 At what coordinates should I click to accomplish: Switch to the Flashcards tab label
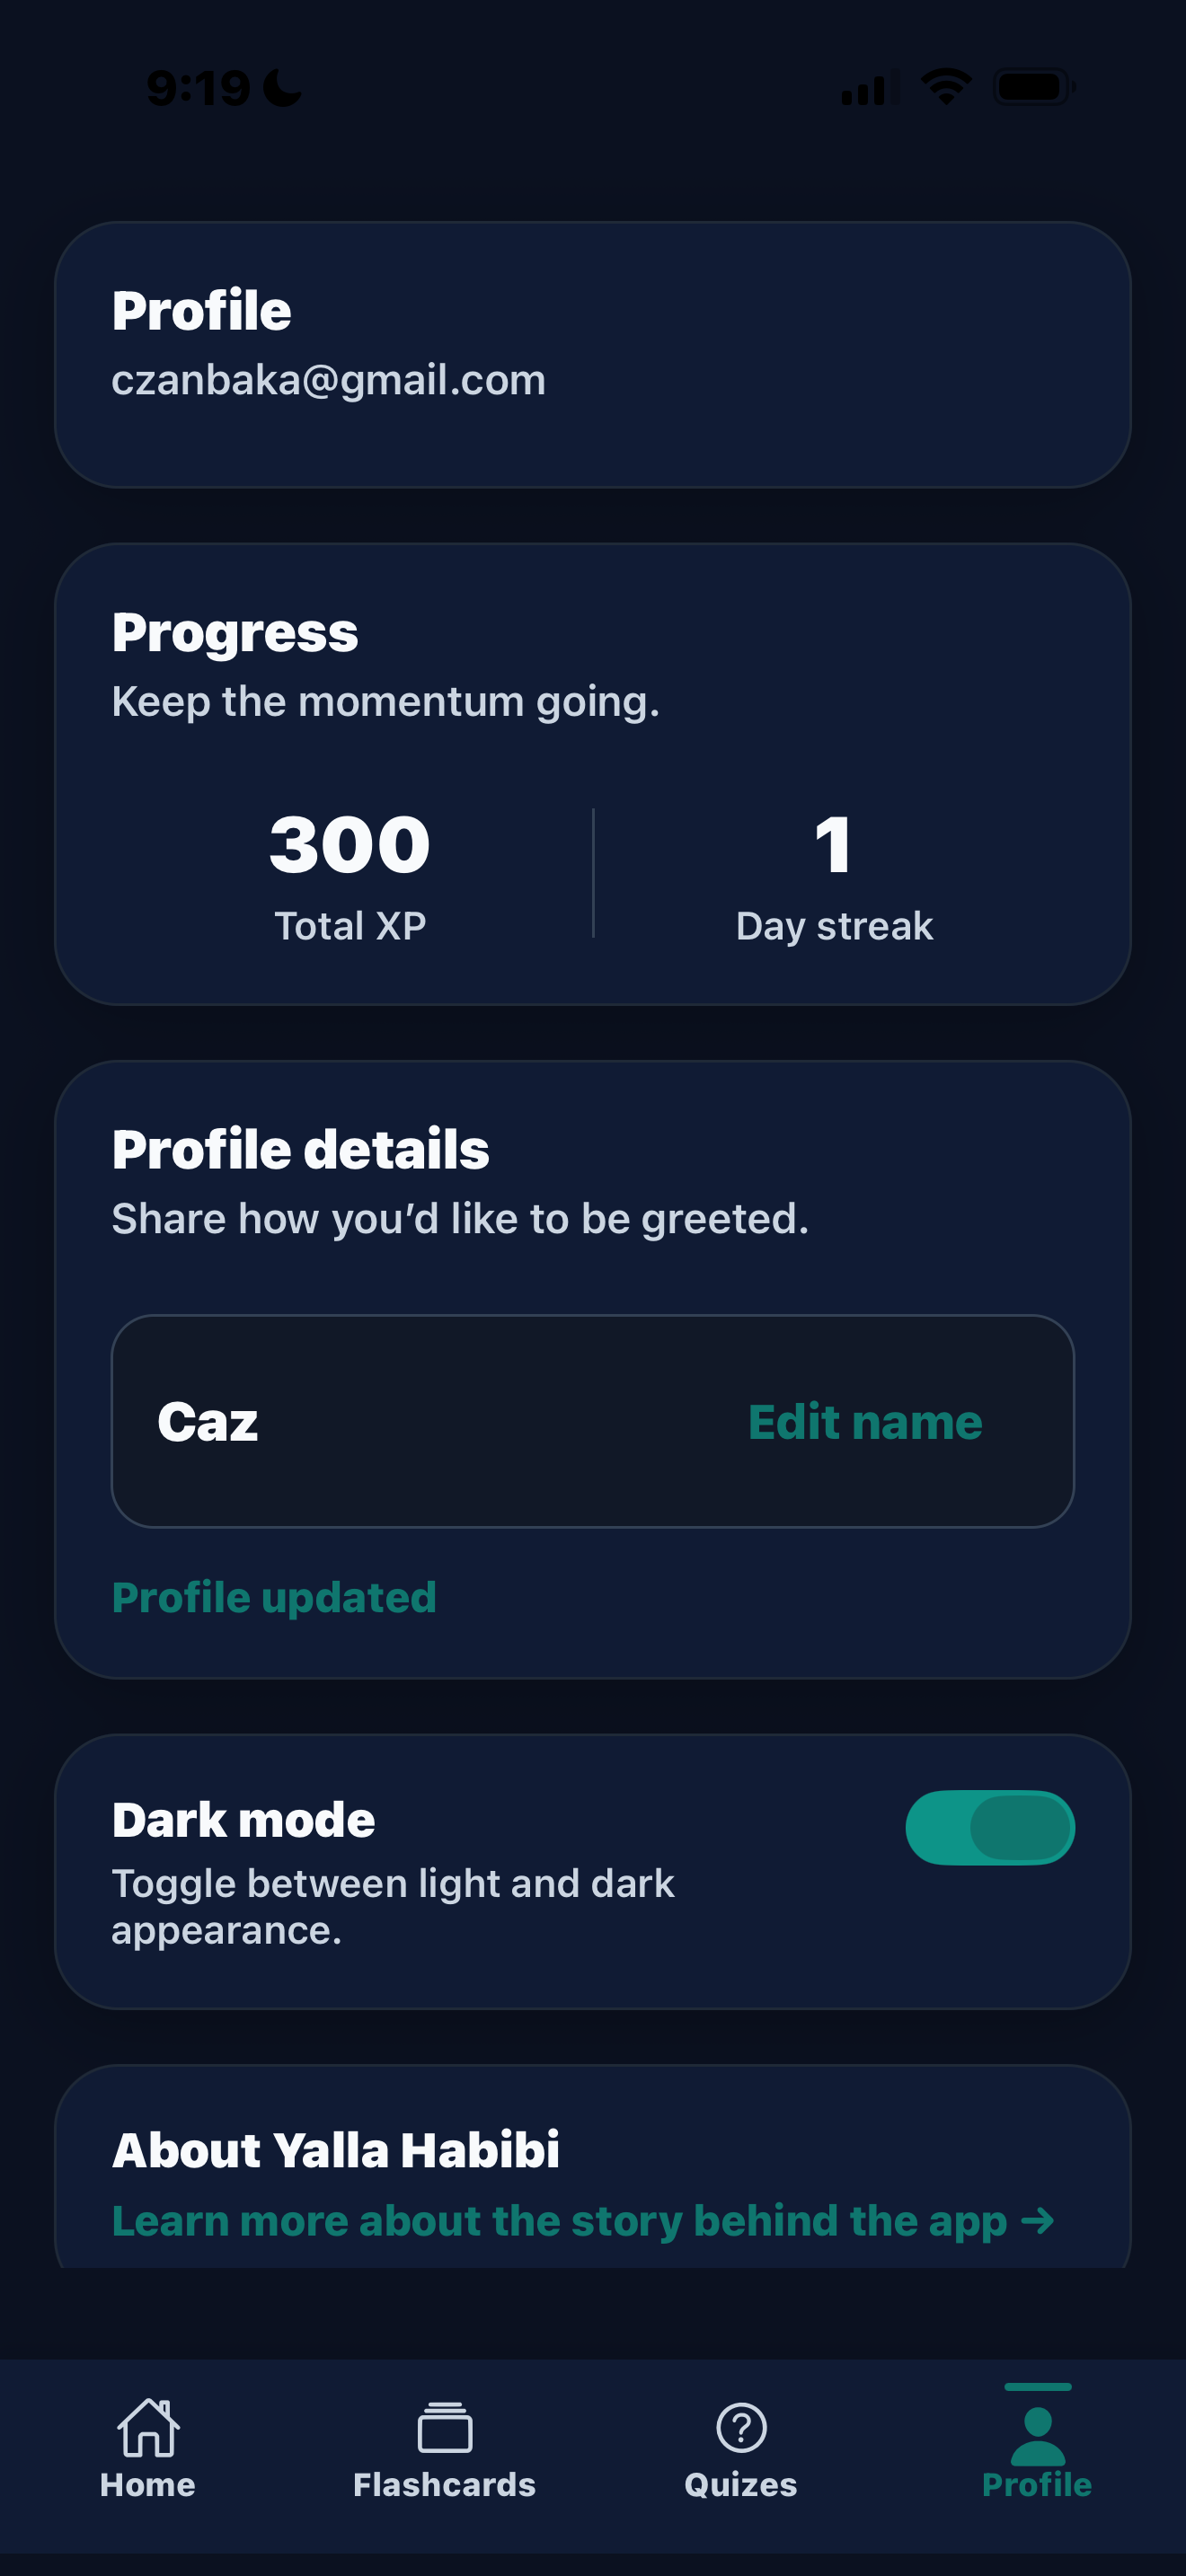click(444, 2485)
